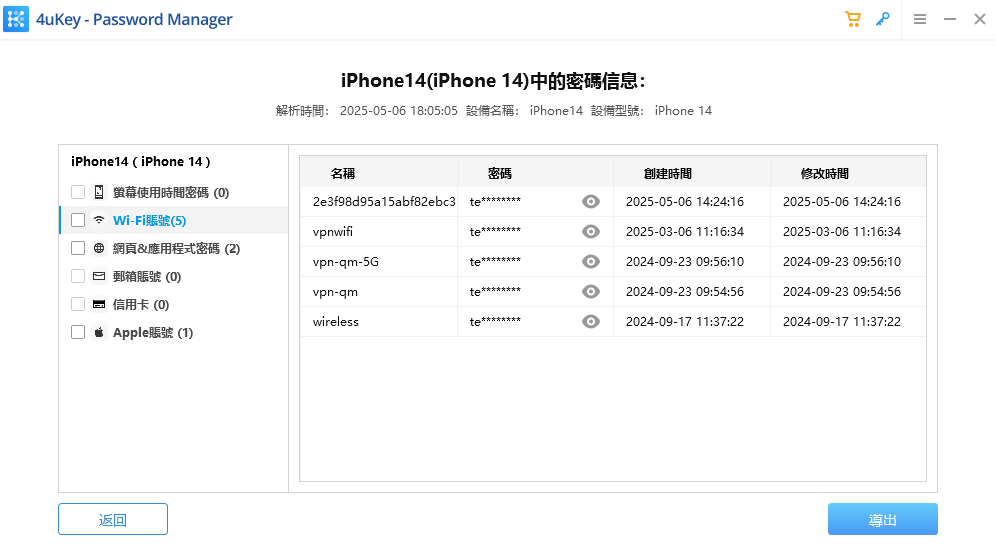Select the Apple賬號 checkbox
This screenshot has width=996, height=554.
tap(77, 332)
